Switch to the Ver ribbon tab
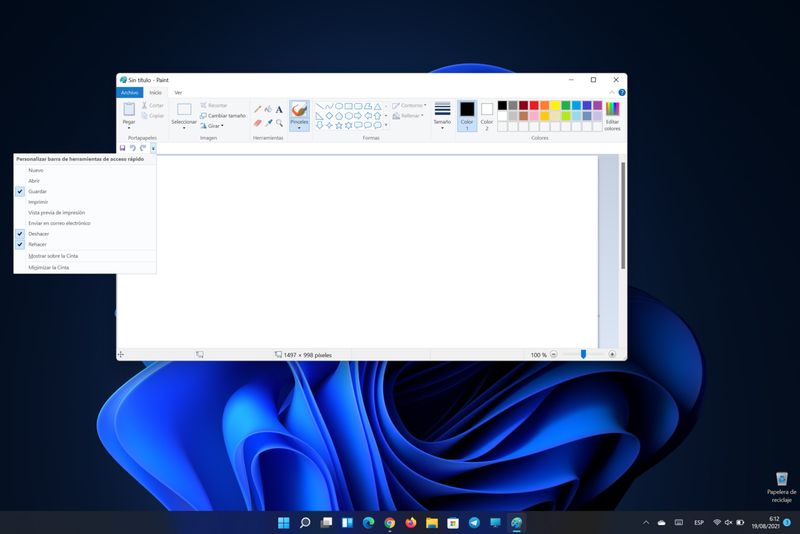This screenshot has width=800, height=534. pyautogui.click(x=178, y=92)
